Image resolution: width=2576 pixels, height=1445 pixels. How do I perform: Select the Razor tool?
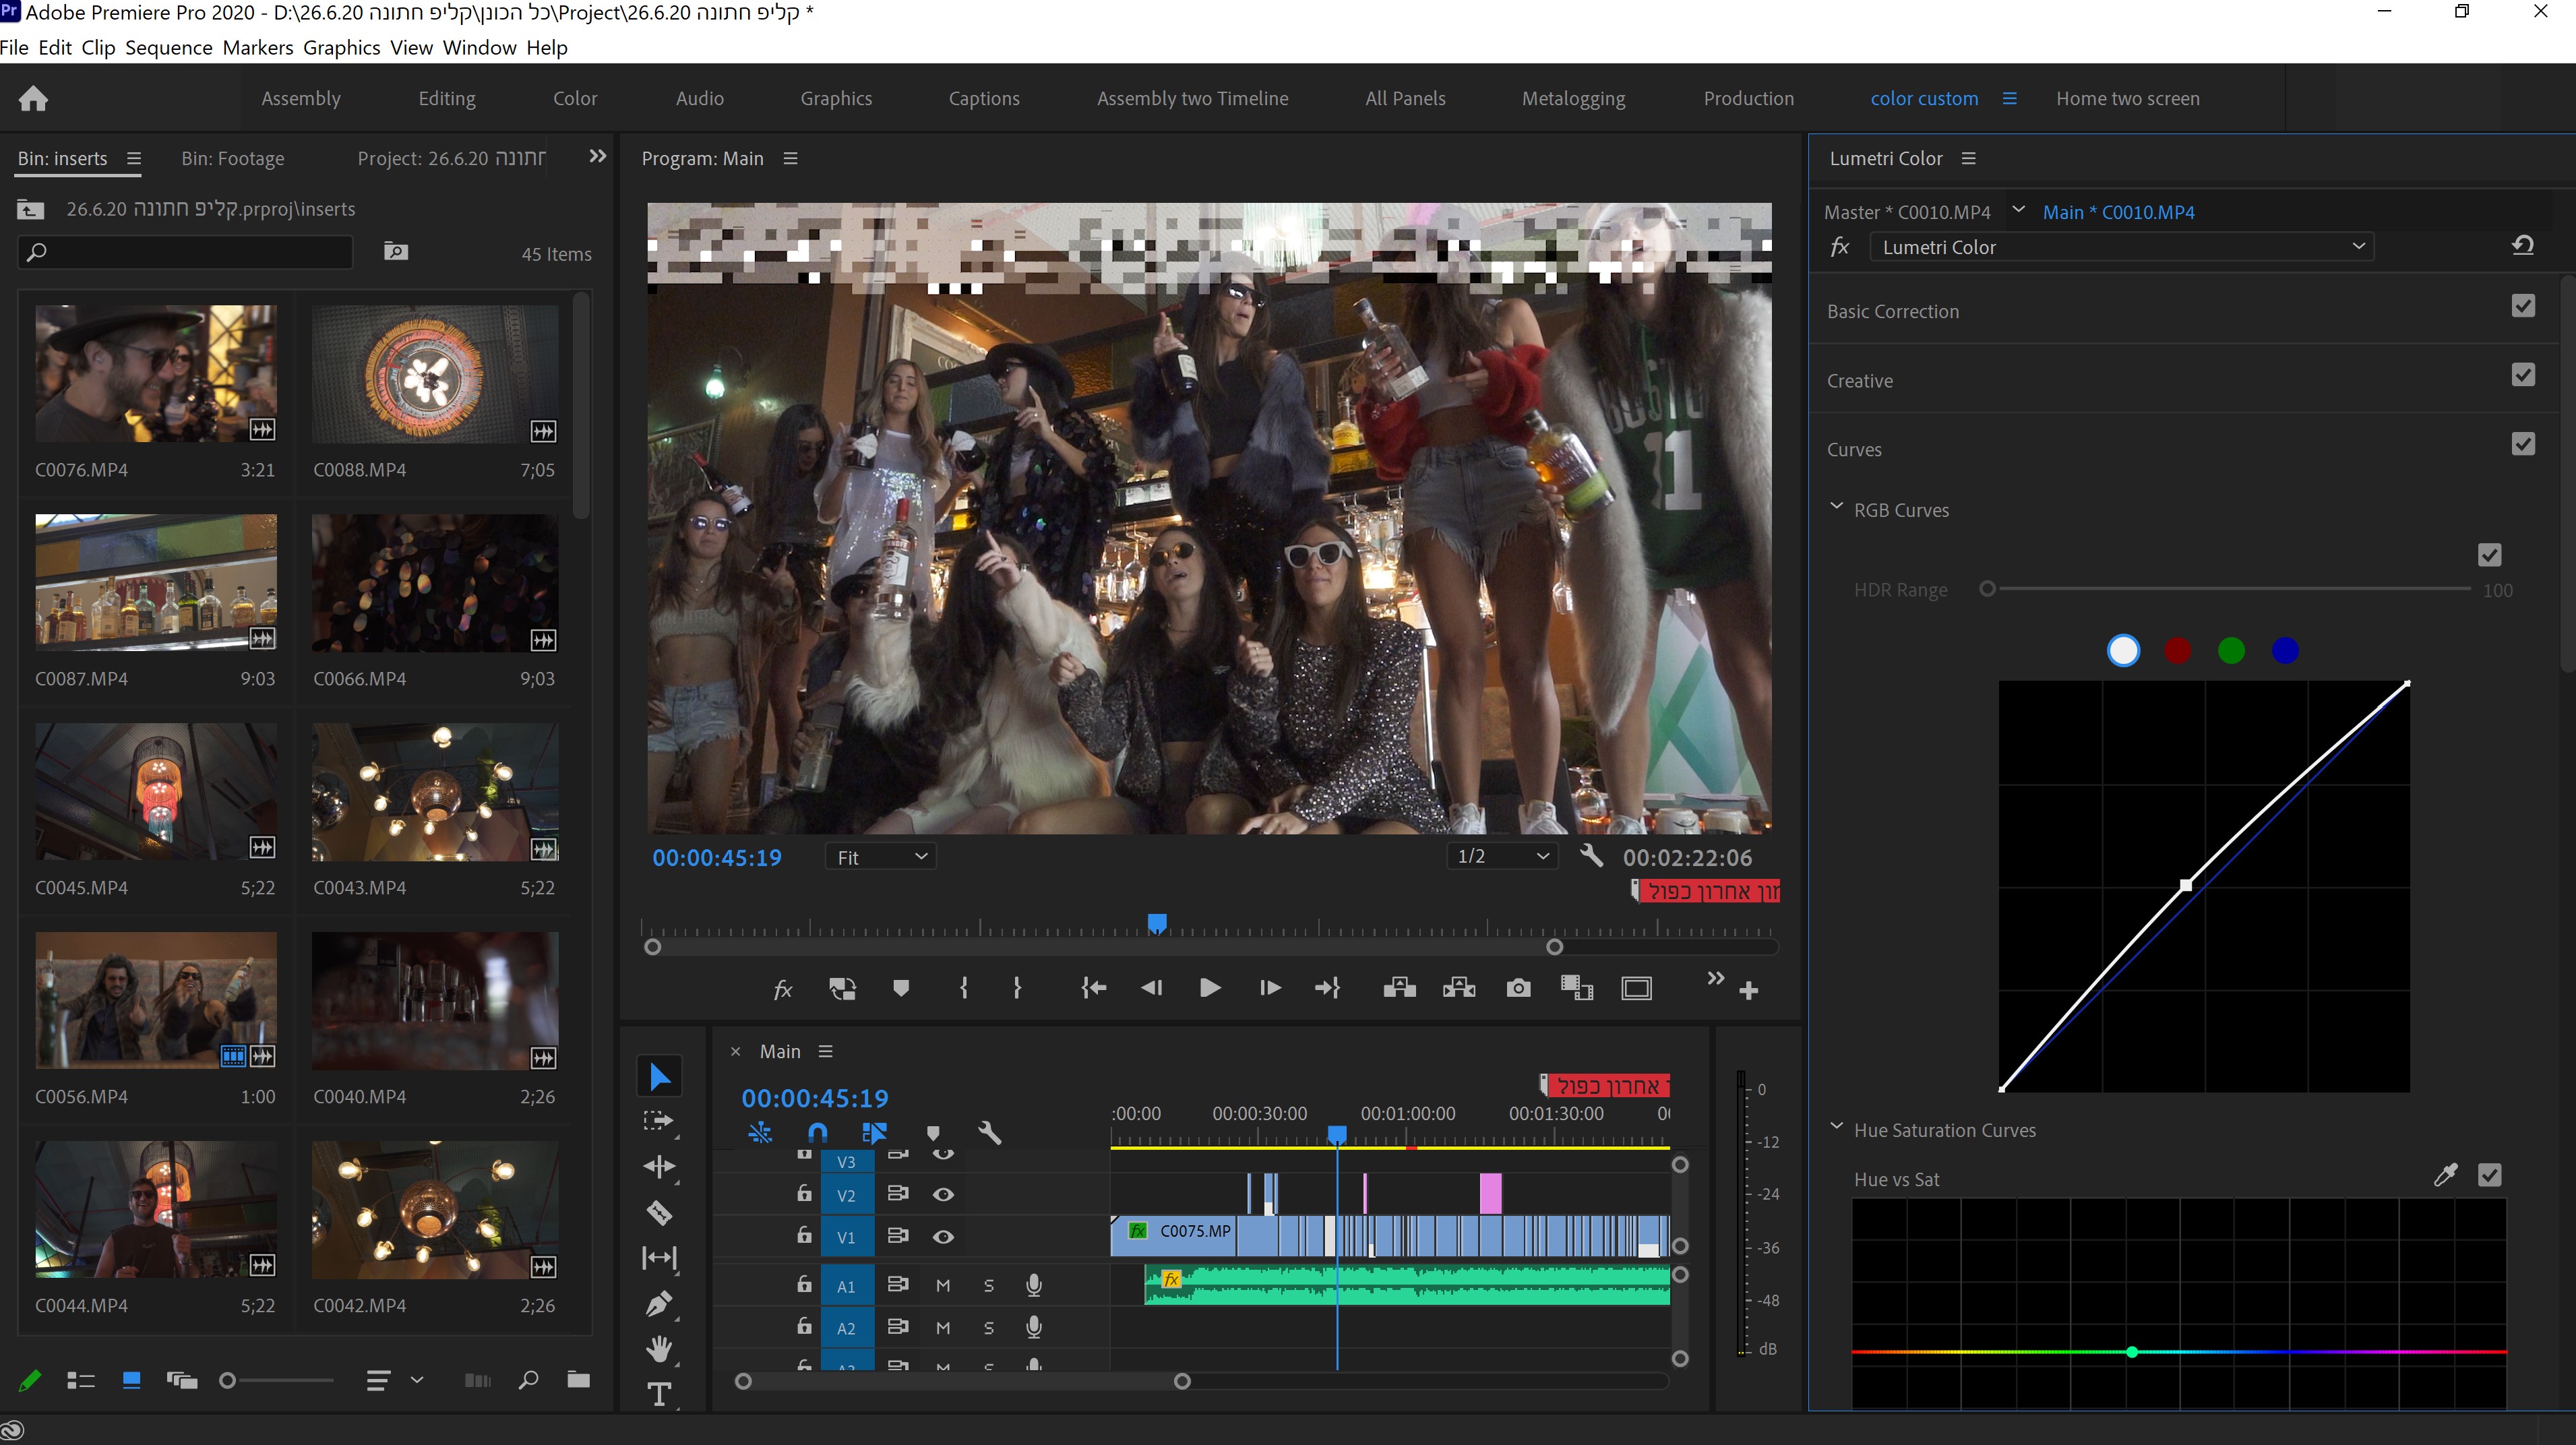coord(659,1212)
